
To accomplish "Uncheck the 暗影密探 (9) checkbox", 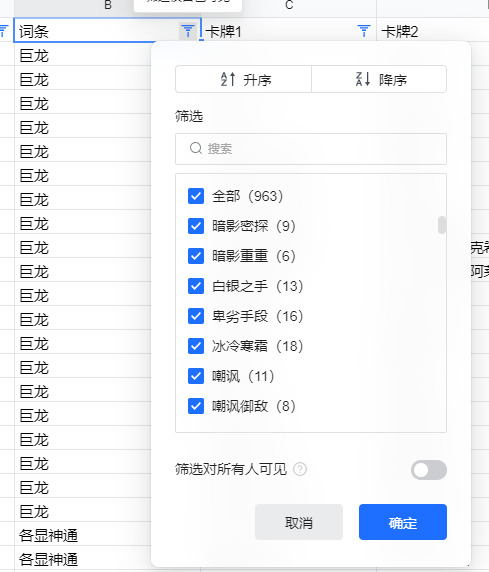I will tap(196, 226).
